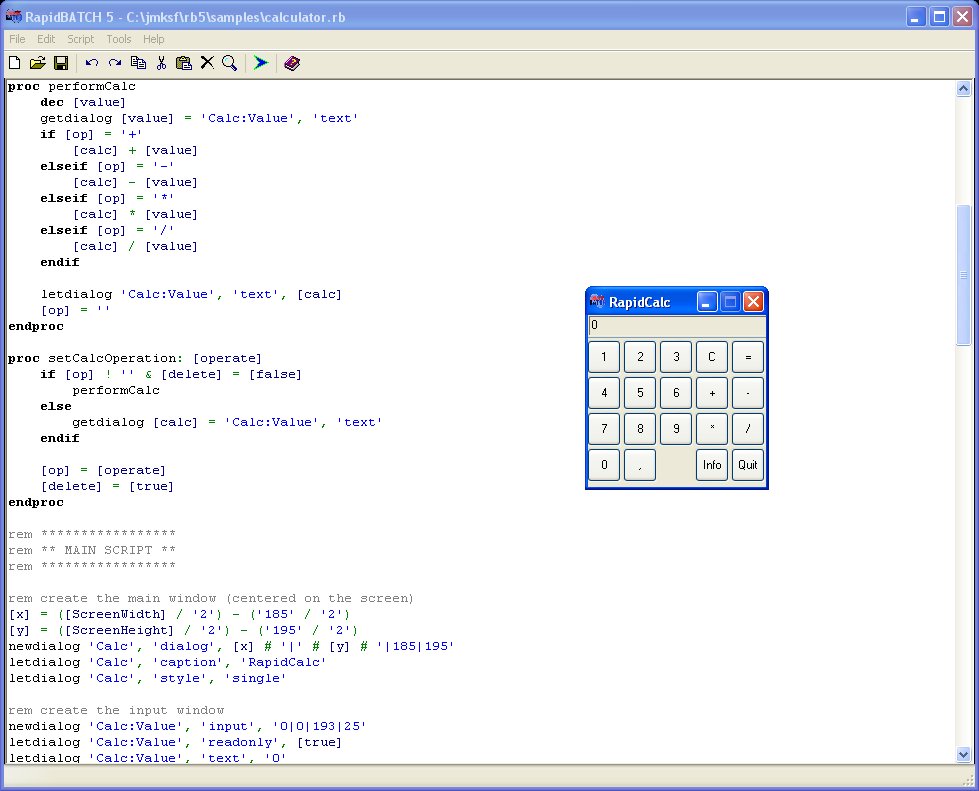
Task: Open the File menu
Action: 17,39
